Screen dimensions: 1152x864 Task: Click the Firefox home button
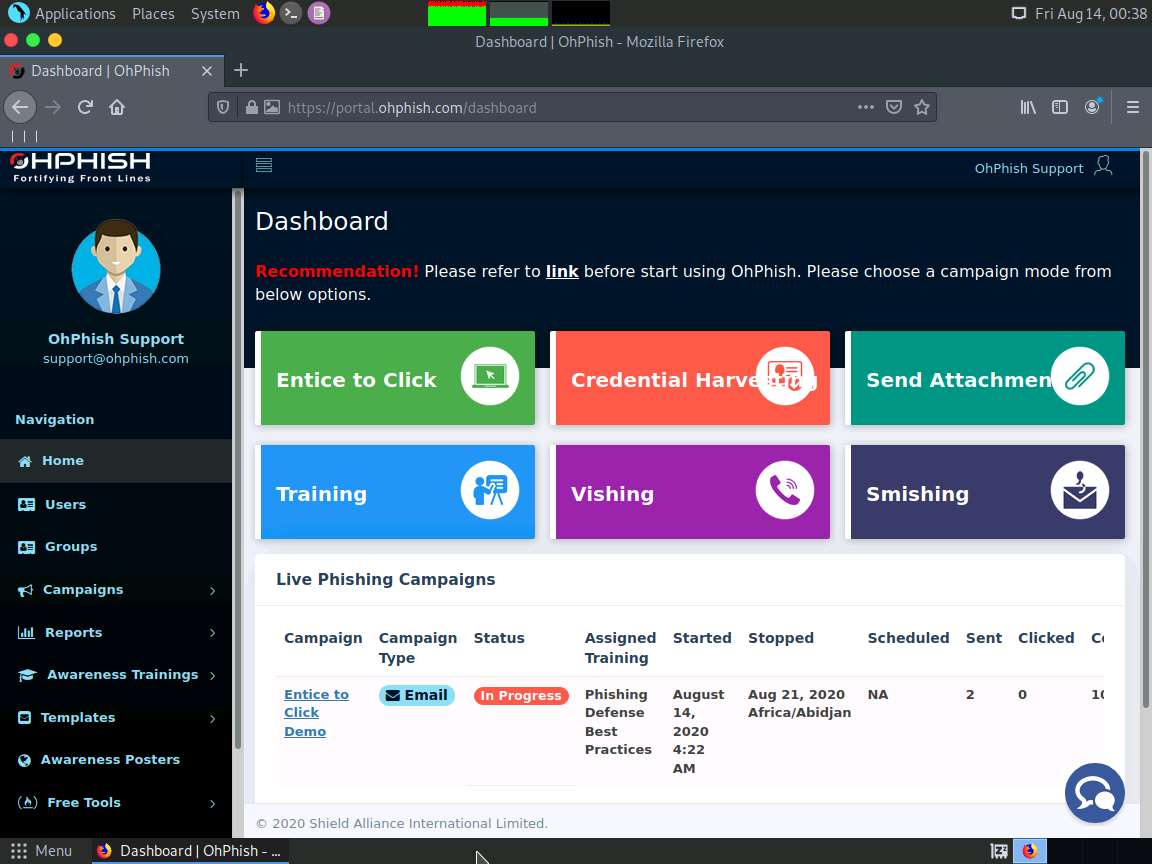pyautogui.click(x=117, y=107)
